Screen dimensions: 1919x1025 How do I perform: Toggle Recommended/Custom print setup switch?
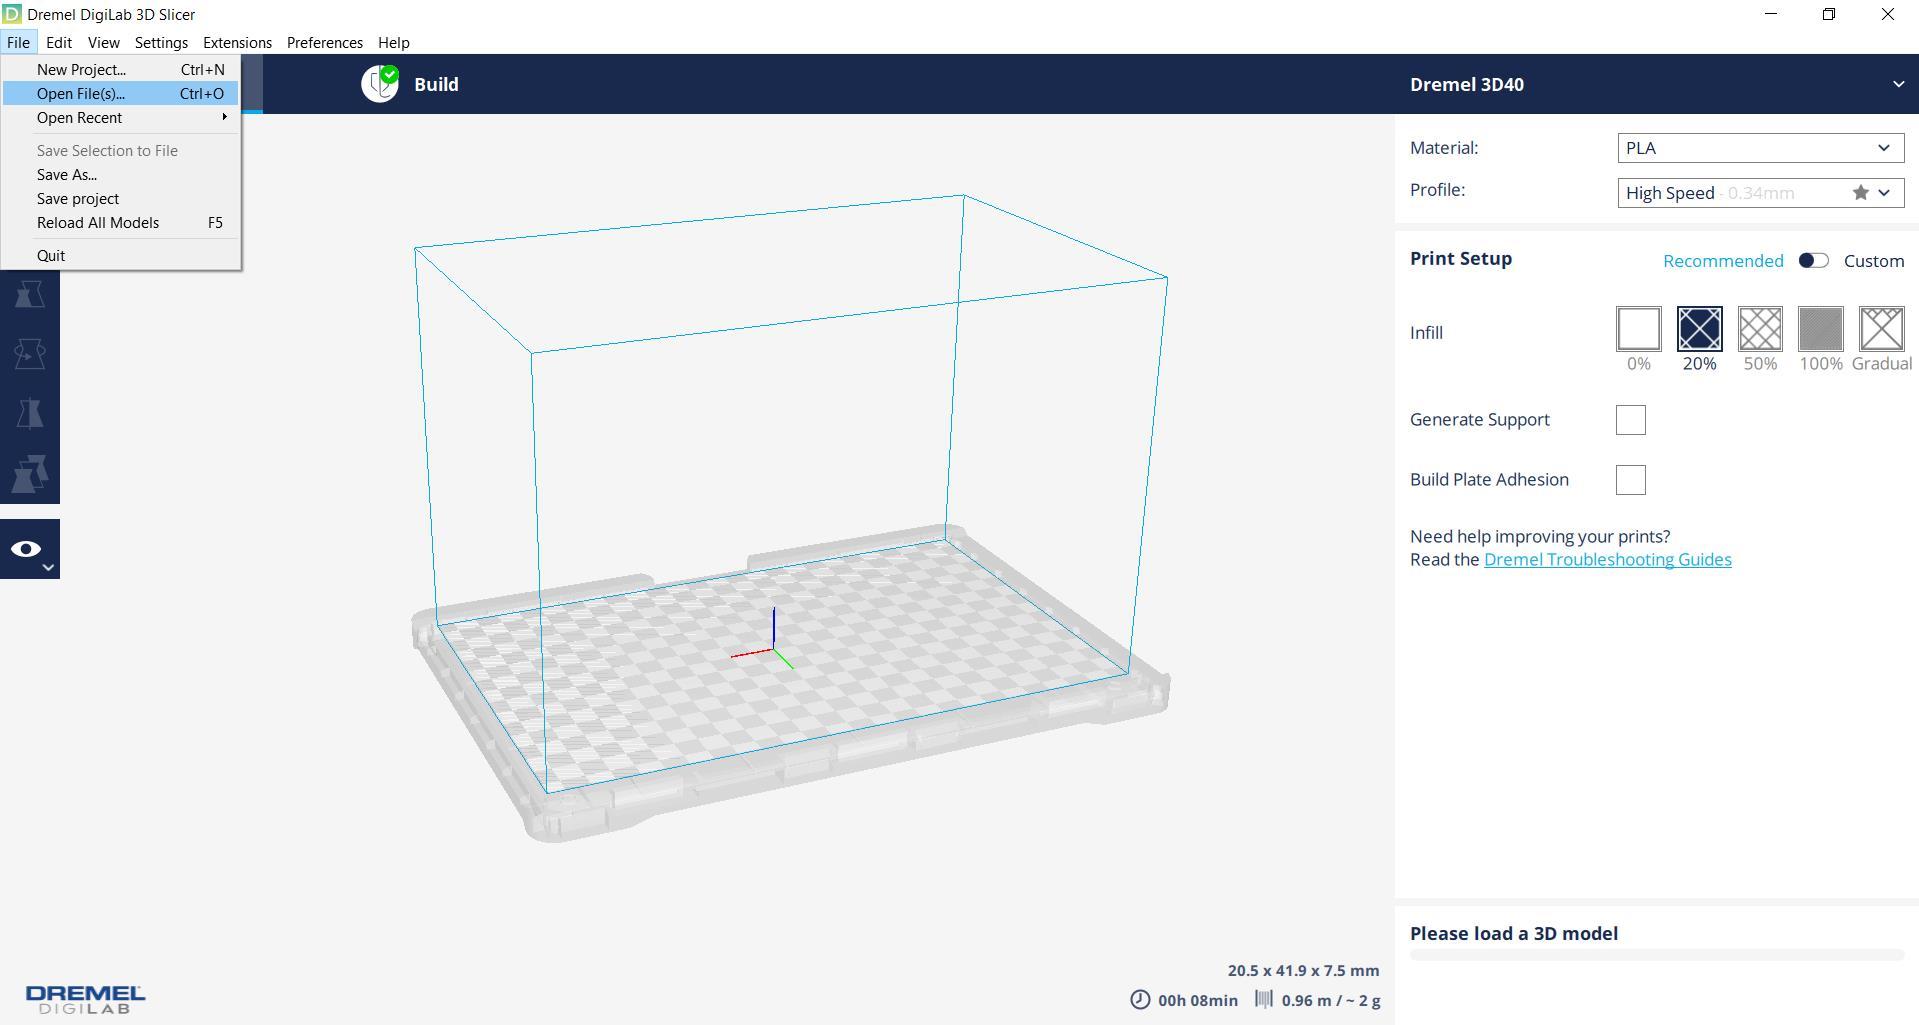tap(1813, 261)
